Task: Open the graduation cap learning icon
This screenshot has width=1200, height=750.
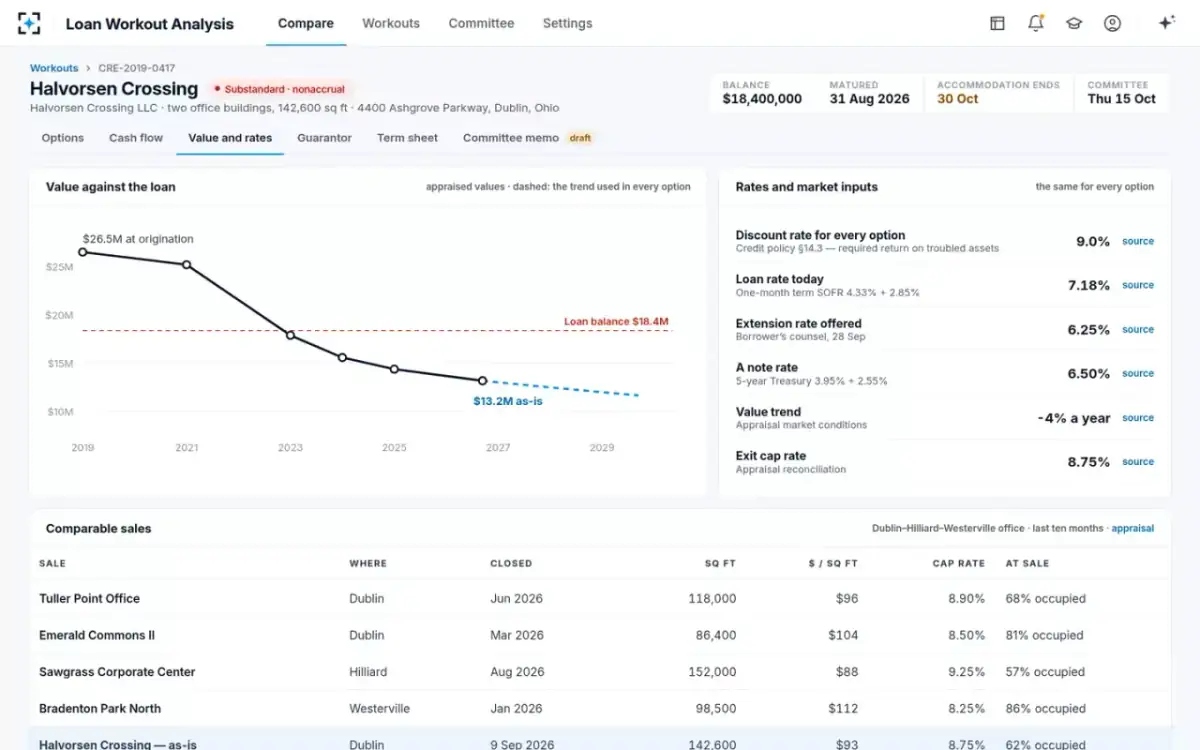Action: (1074, 23)
